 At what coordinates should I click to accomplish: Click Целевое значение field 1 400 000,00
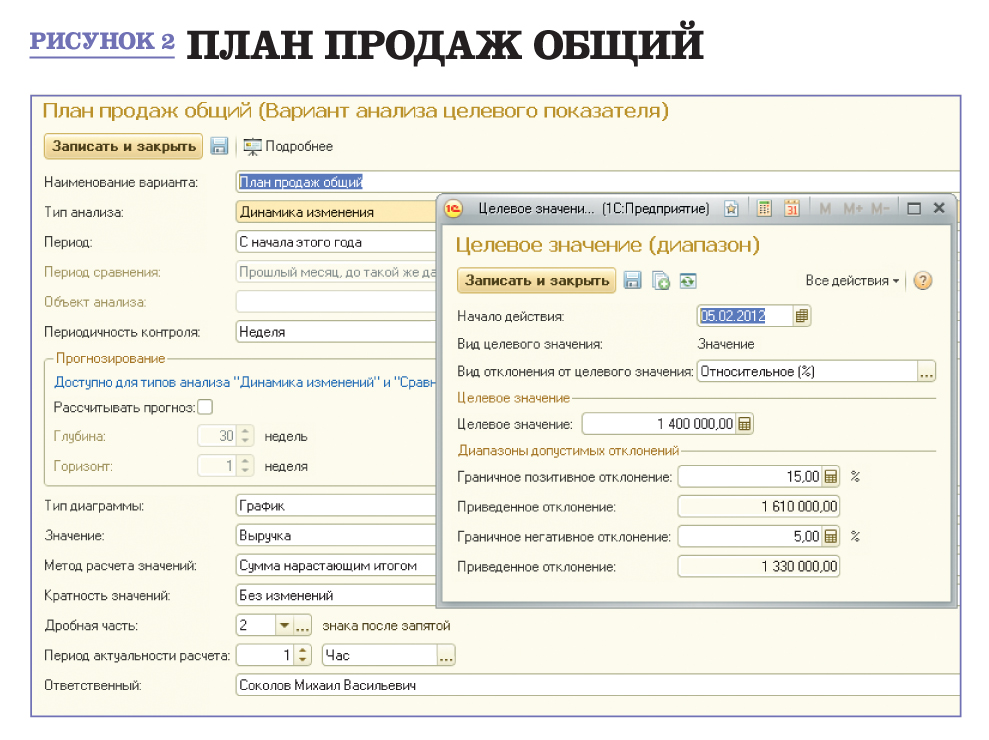(x=659, y=424)
